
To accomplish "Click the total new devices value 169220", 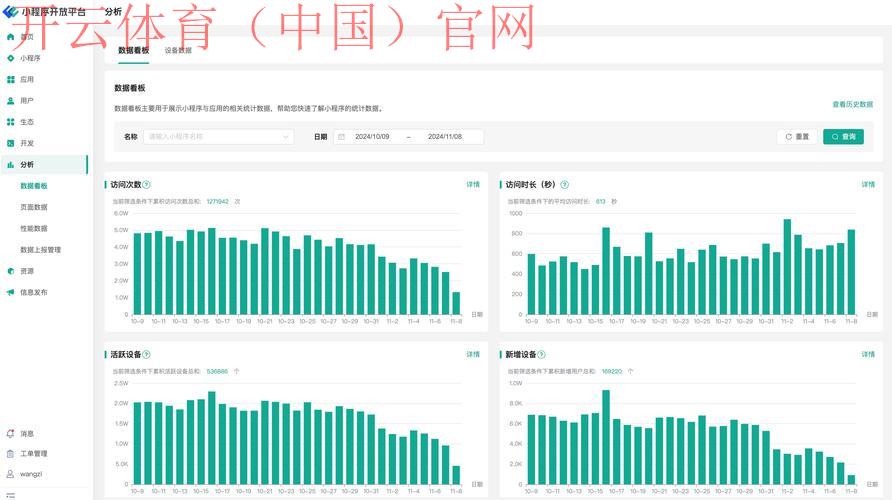I will 612,371.
